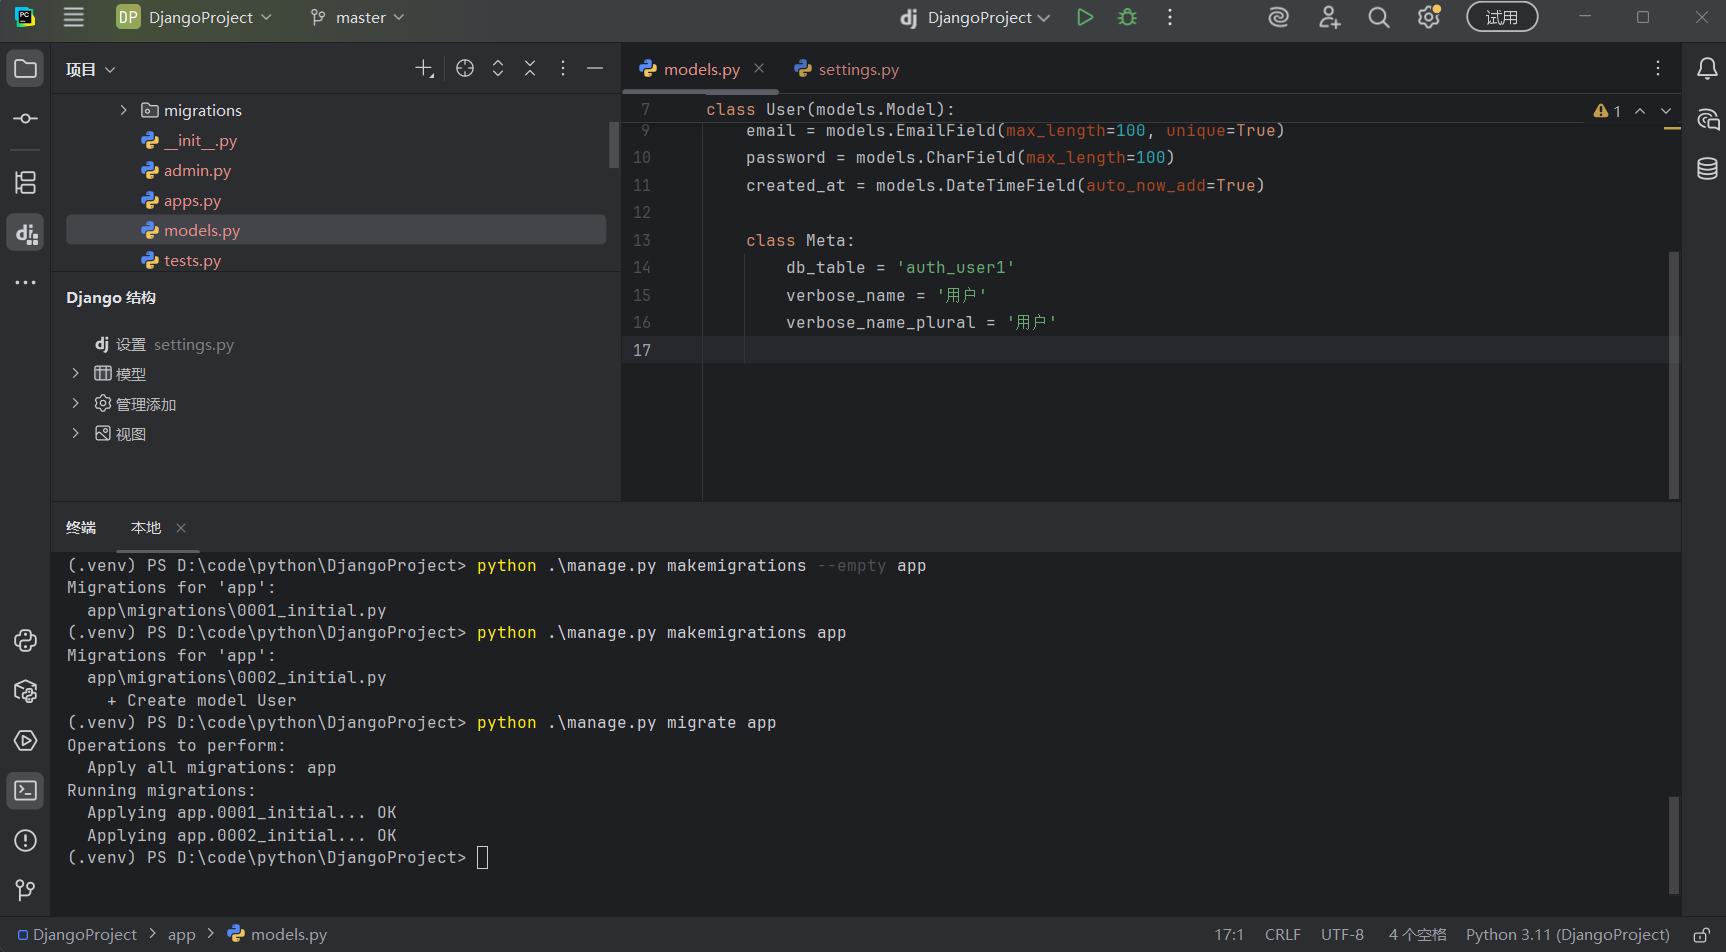The height and width of the screenshot is (952, 1726).
Task: Toggle the Terminal tool window icon
Action: [26, 791]
